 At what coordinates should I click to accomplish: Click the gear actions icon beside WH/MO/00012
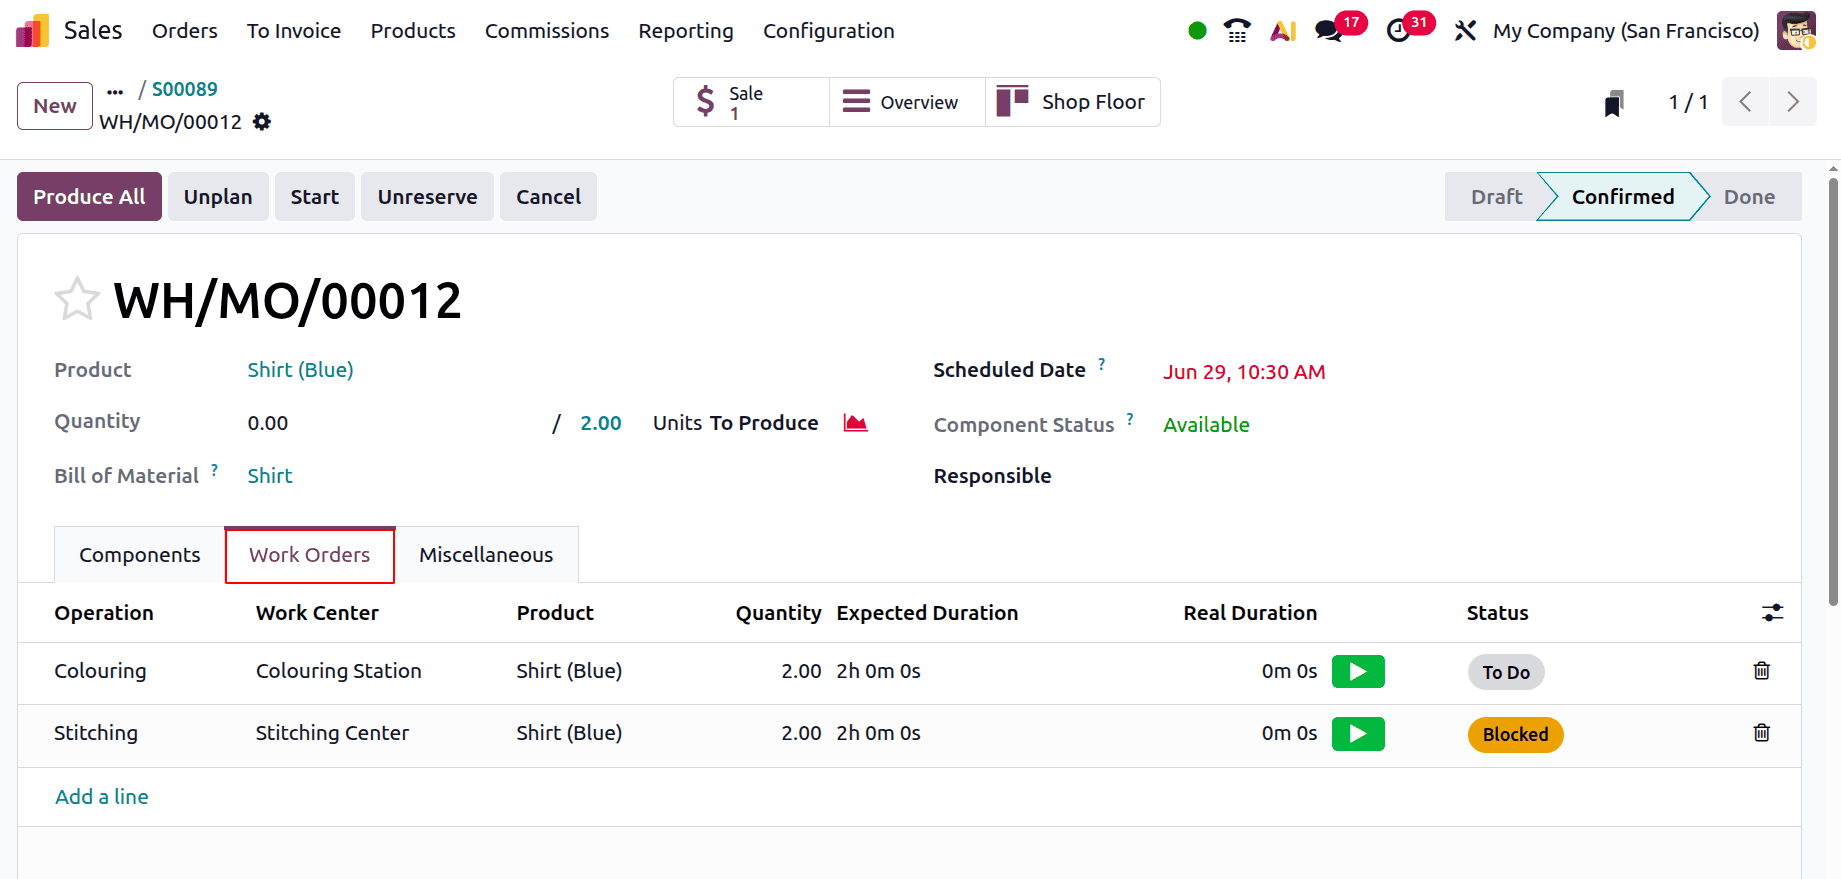[262, 122]
